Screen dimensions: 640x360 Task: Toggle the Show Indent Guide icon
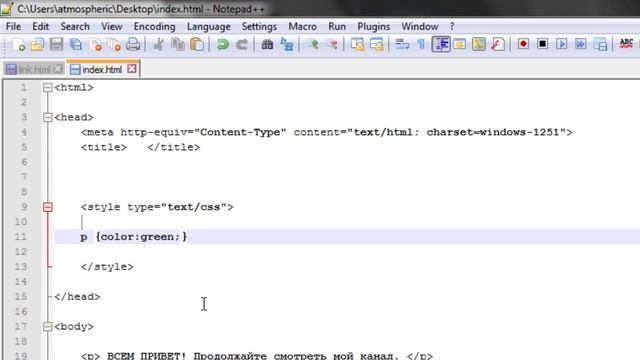(441, 44)
